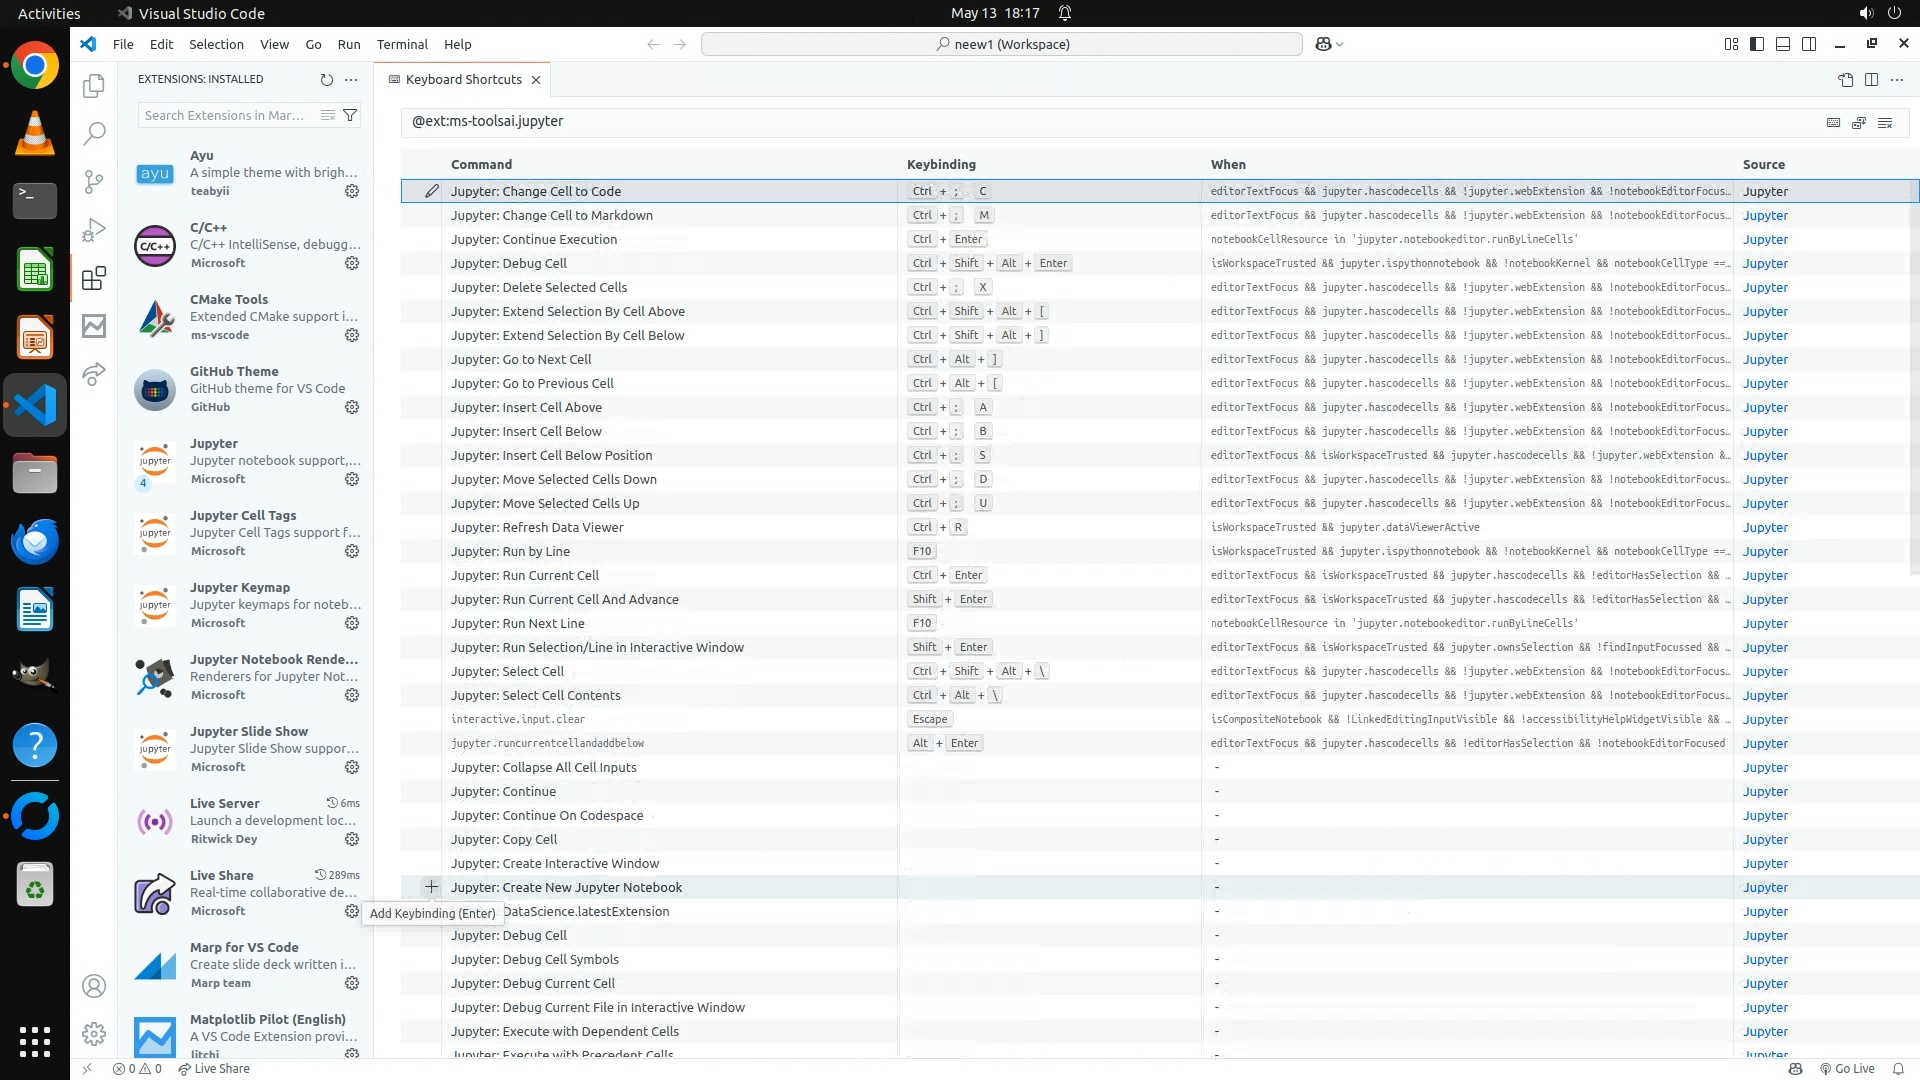Open the Run and Debug activity icon
The image size is (1920, 1080).
94,230
